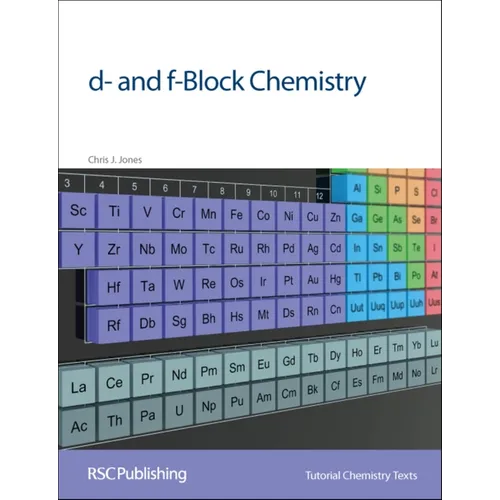The height and width of the screenshot is (500, 500).
Task: Click the Ru ruthenium tile
Action: (236, 249)
